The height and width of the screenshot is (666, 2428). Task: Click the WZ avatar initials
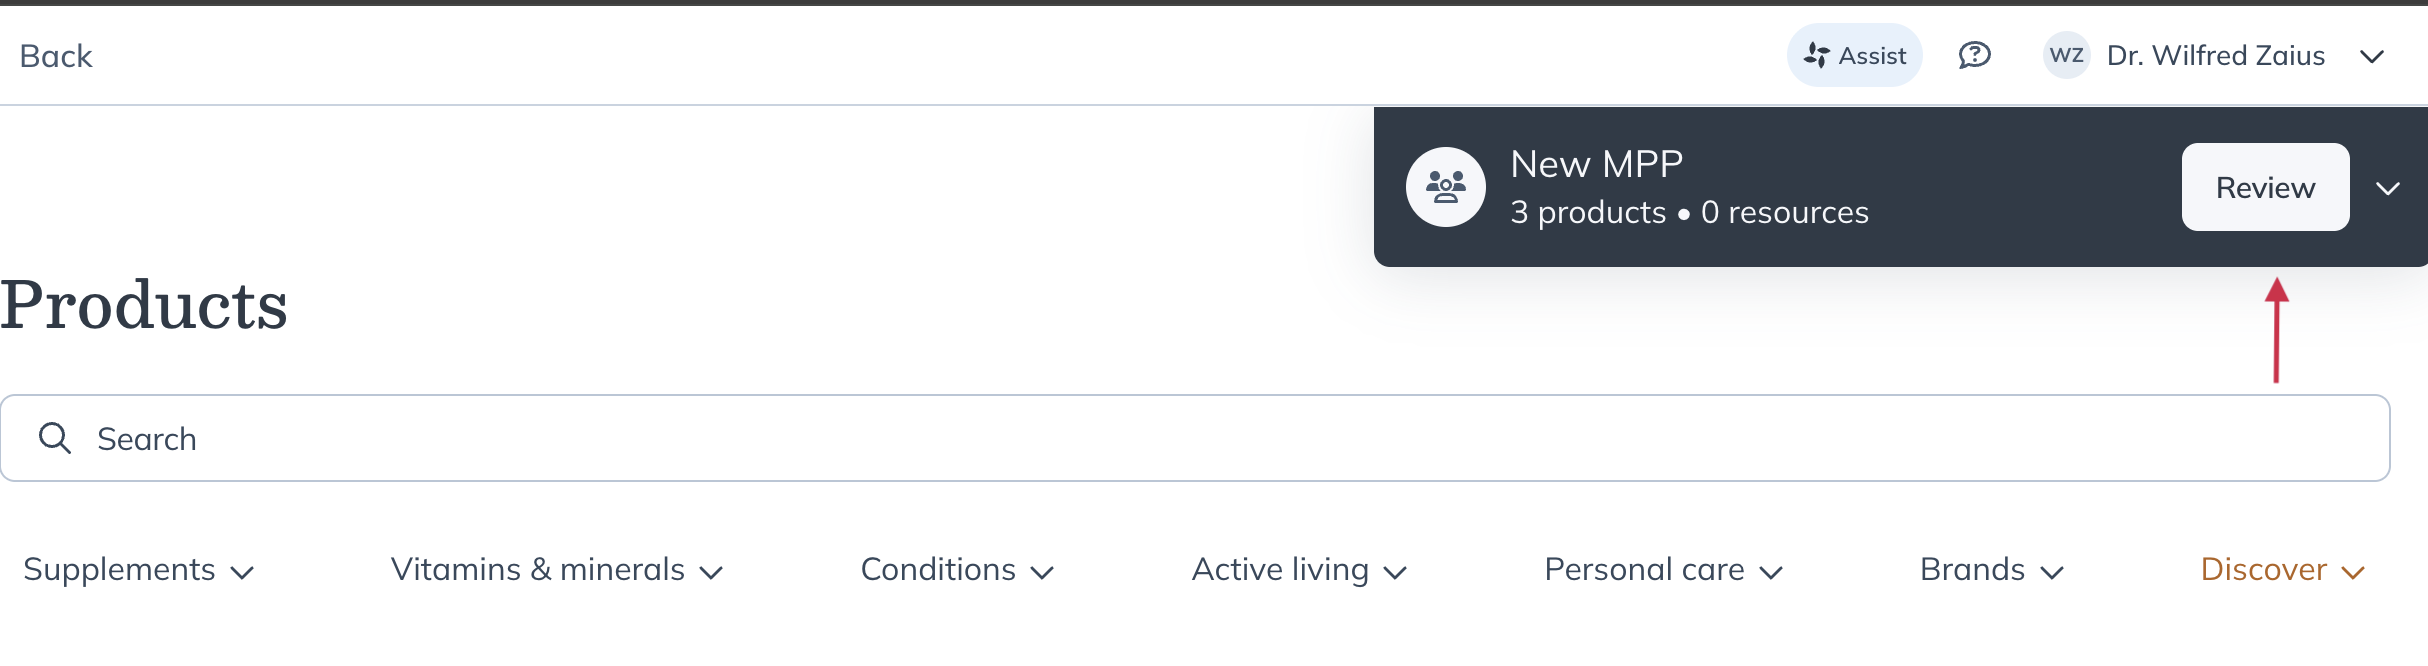click(x=2066, y=55)
